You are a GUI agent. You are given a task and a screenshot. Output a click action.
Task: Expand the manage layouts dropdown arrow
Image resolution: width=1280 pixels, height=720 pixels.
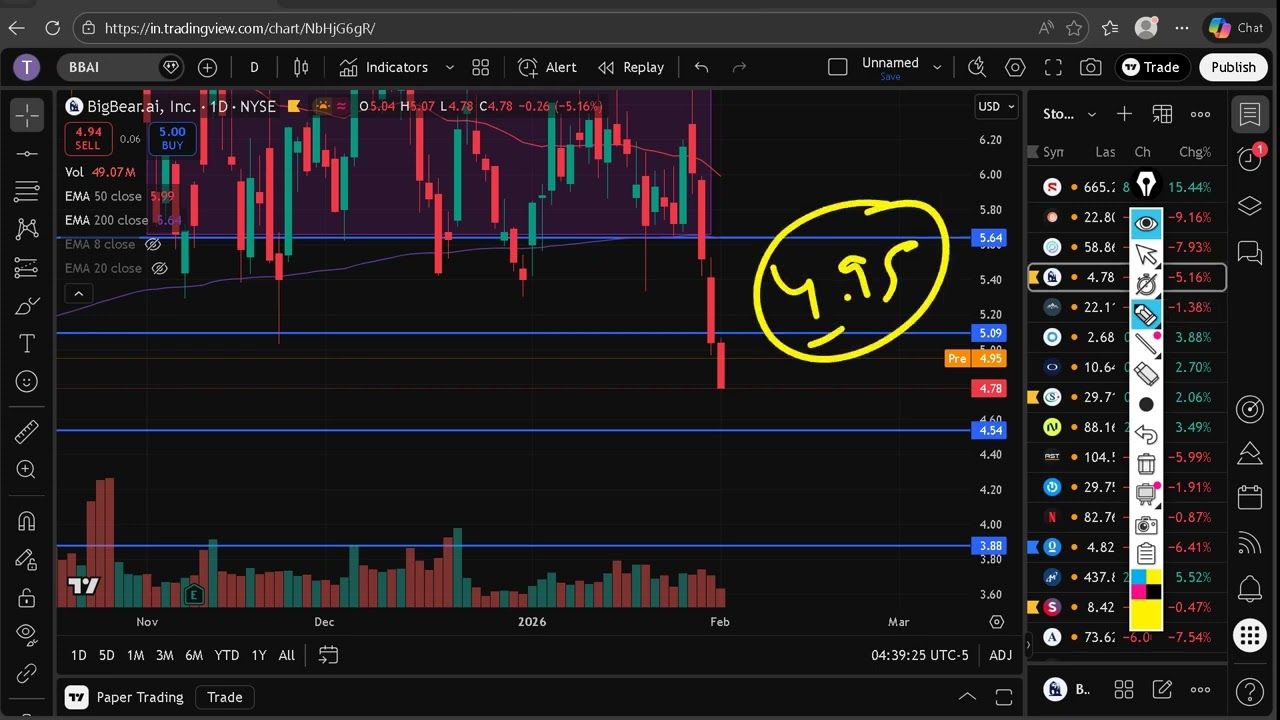point(937,67)
